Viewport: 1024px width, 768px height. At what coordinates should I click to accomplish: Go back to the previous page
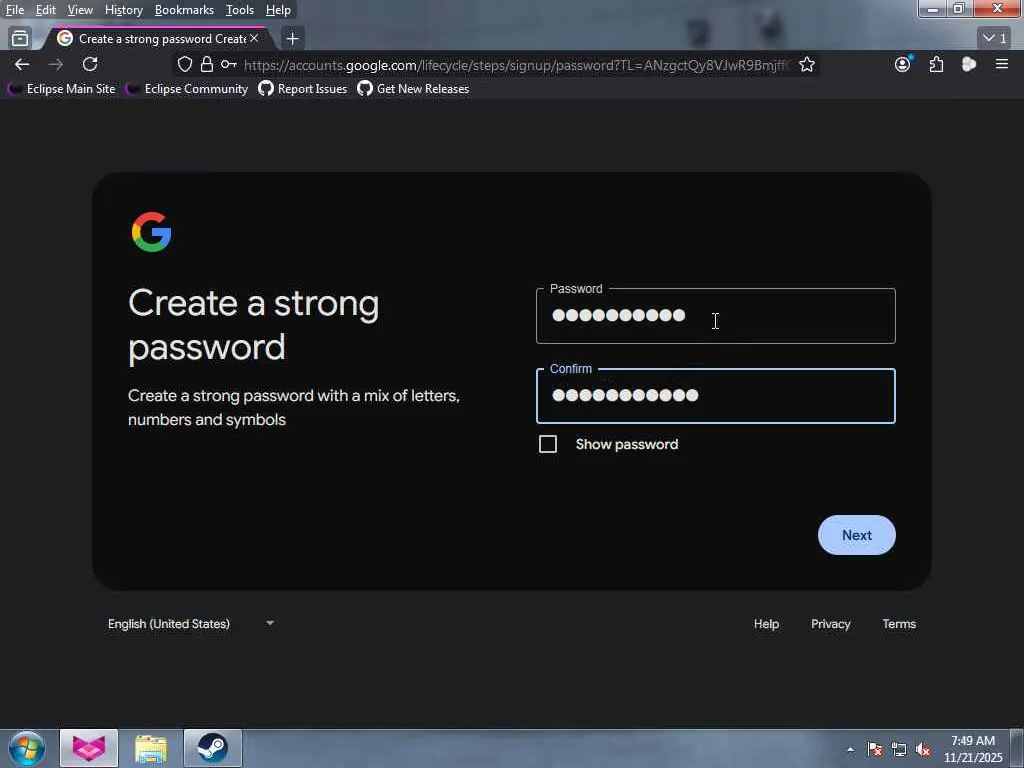[22, 64]
